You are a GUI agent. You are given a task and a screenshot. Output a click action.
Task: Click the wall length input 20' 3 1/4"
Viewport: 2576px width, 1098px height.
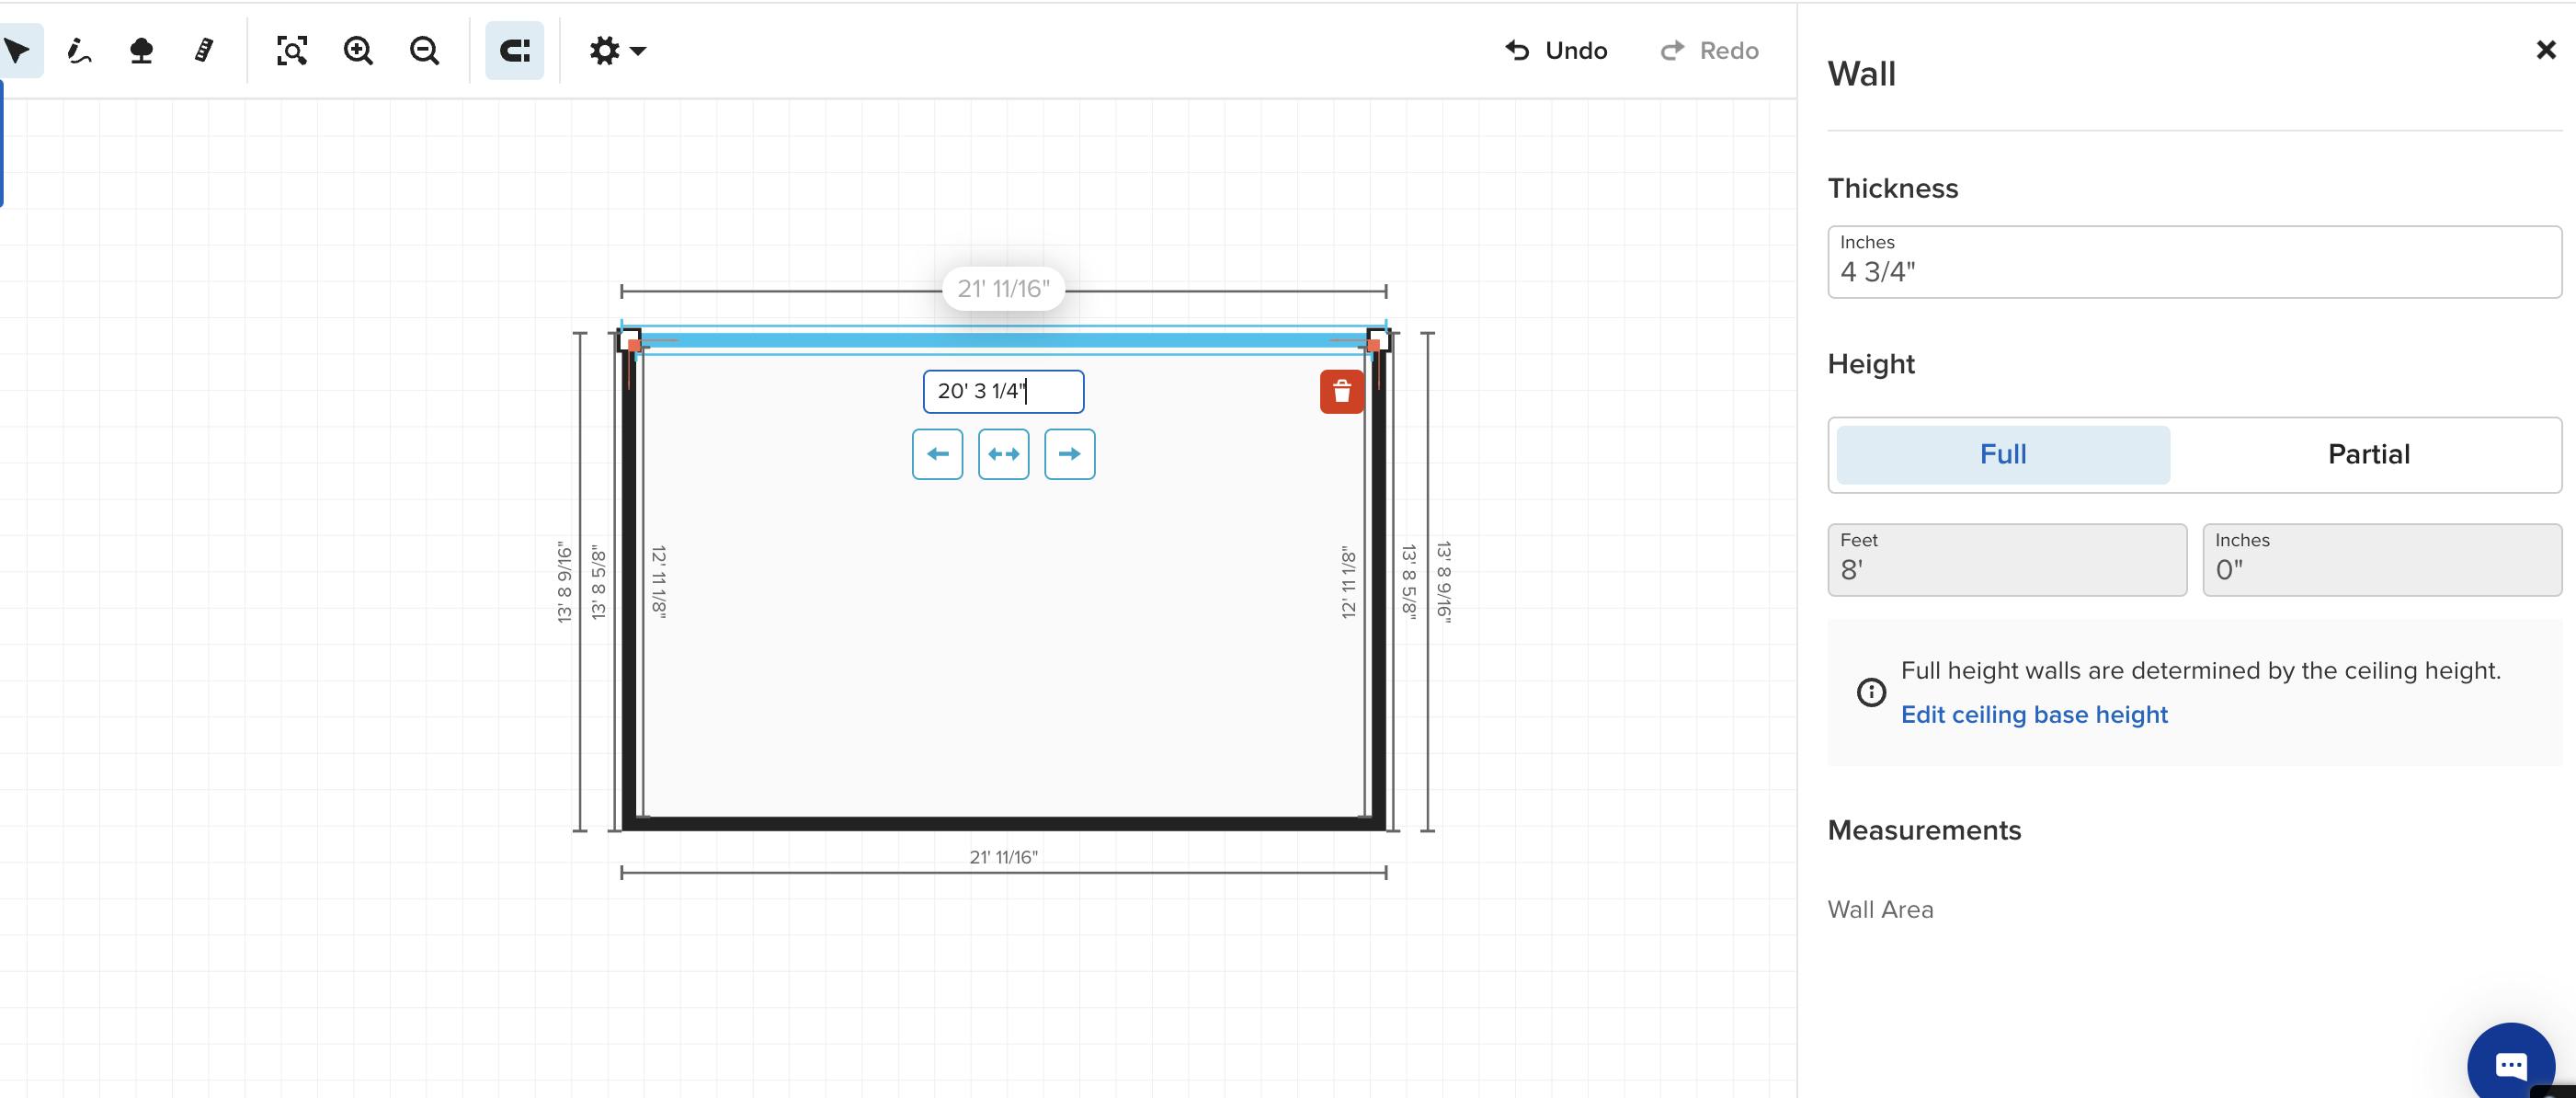point(1003,391)
